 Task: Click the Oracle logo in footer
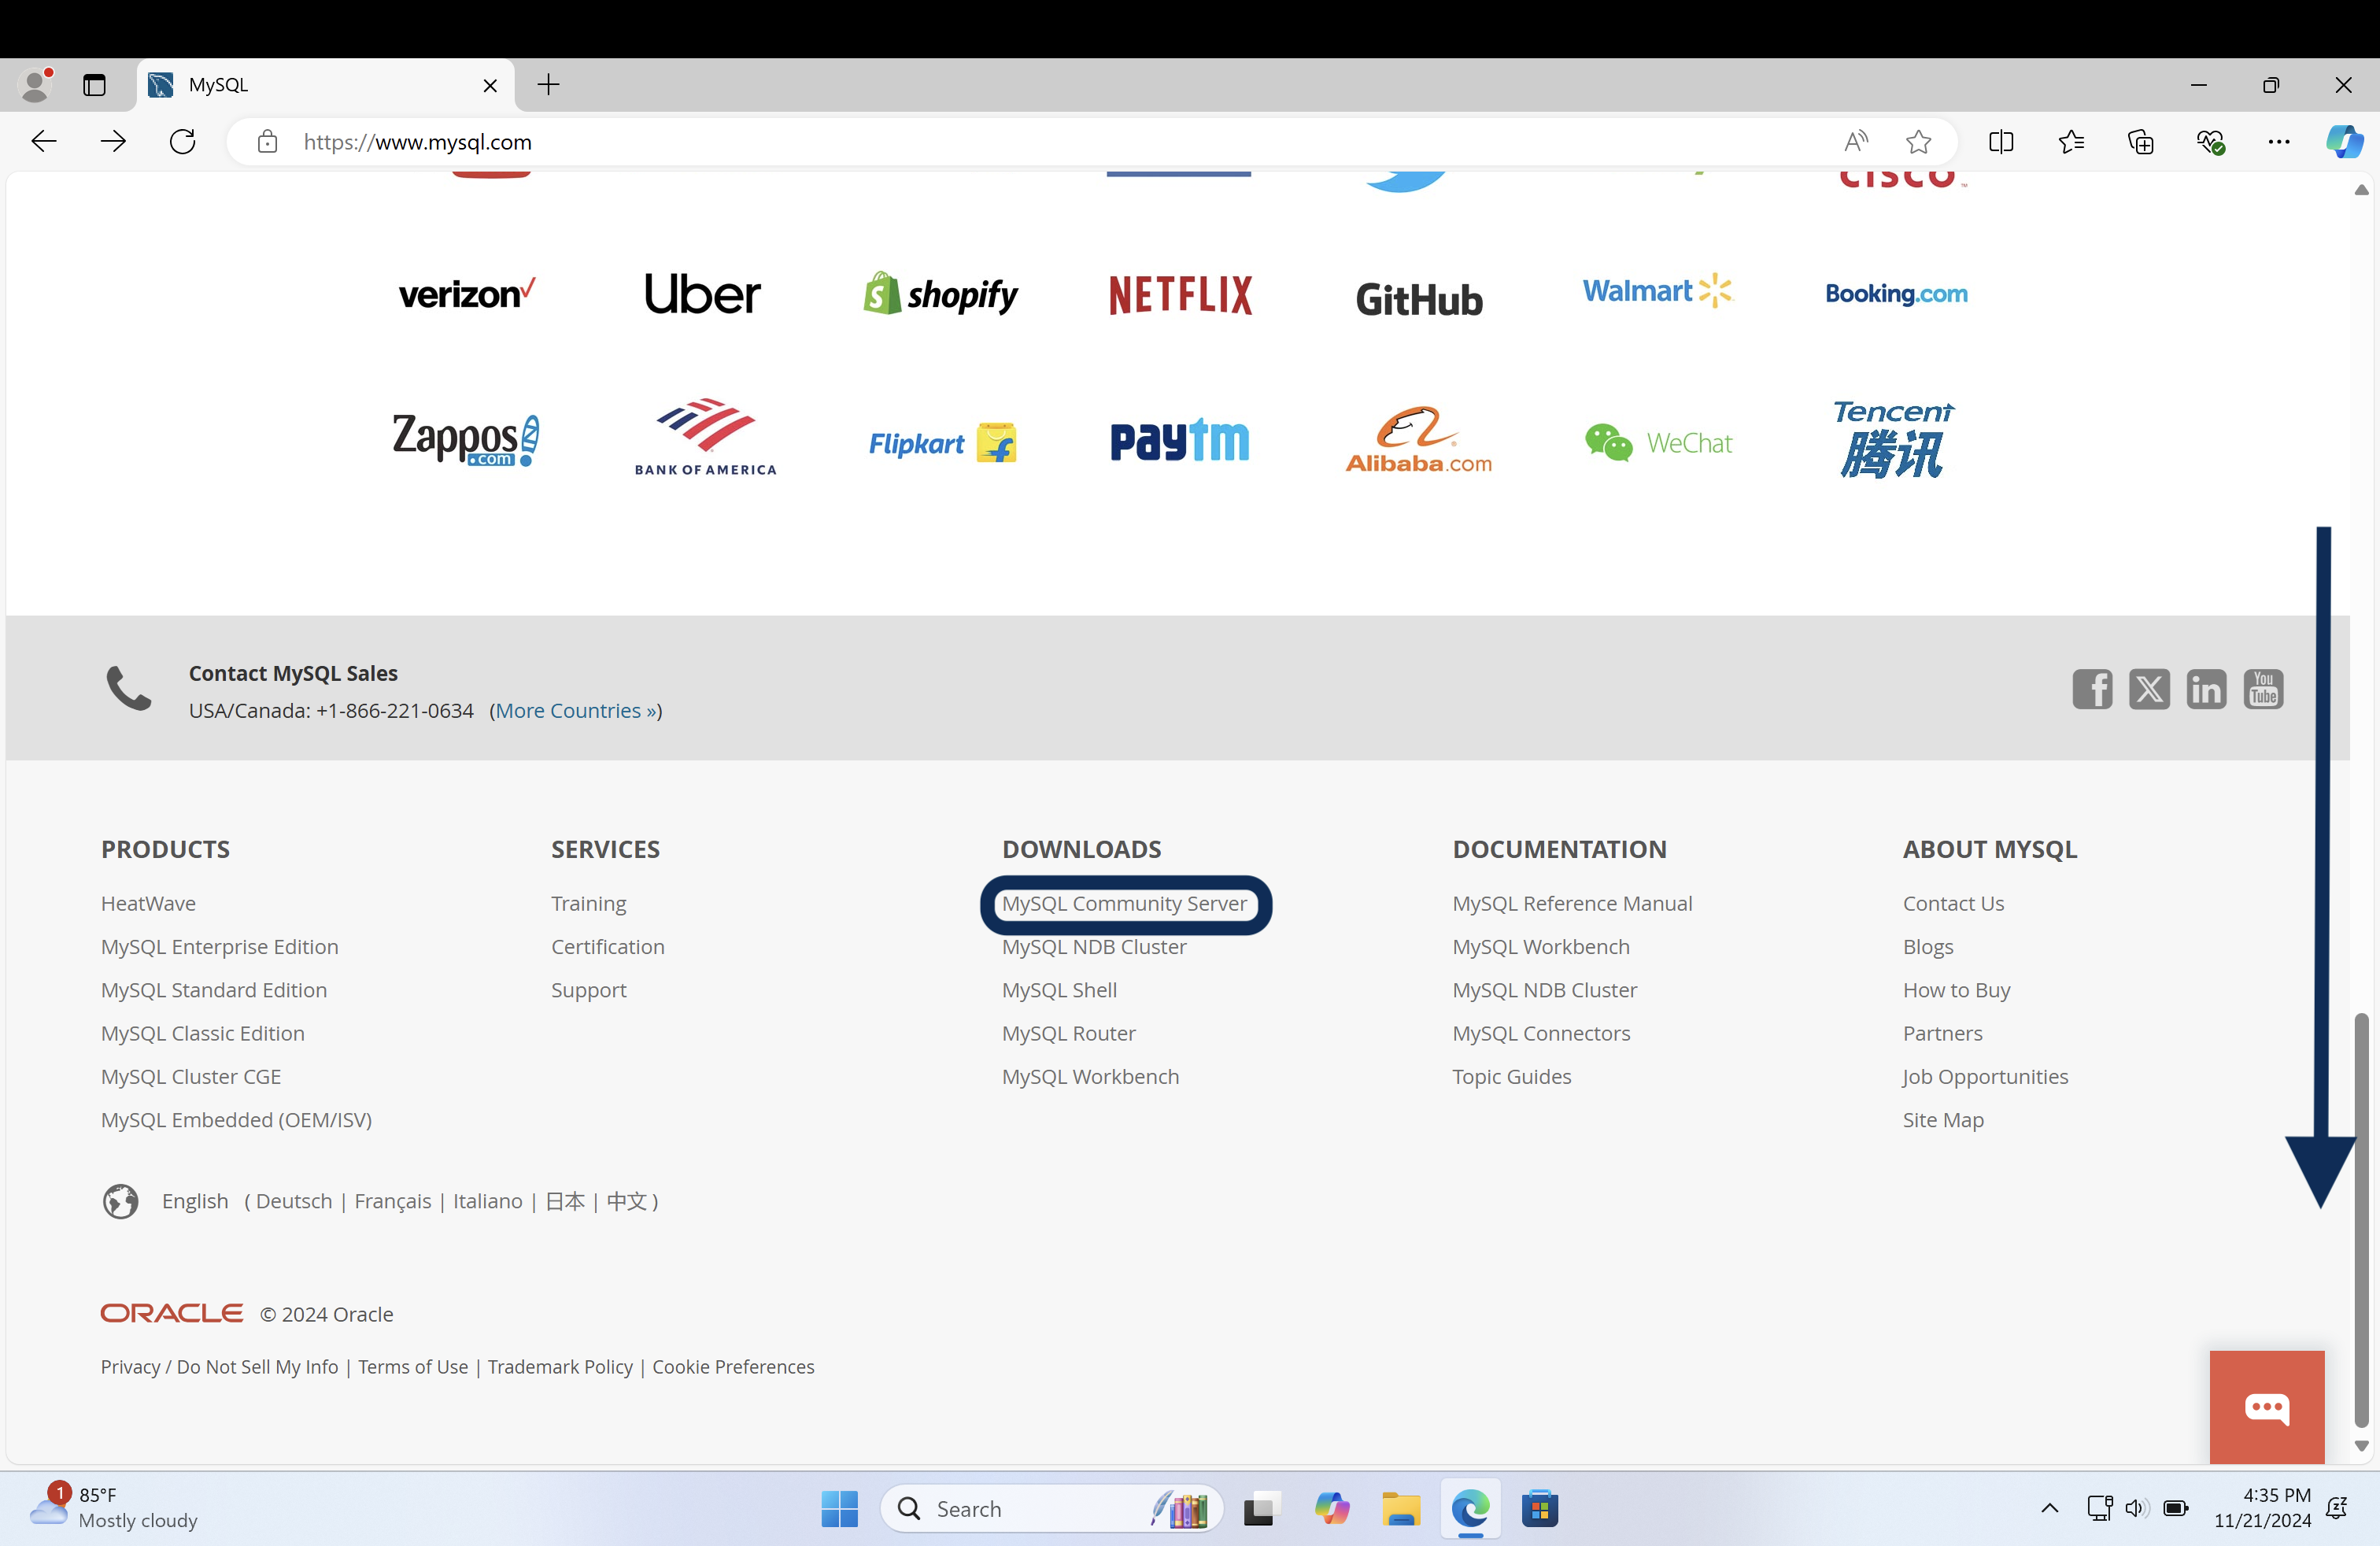[172, 1313]
